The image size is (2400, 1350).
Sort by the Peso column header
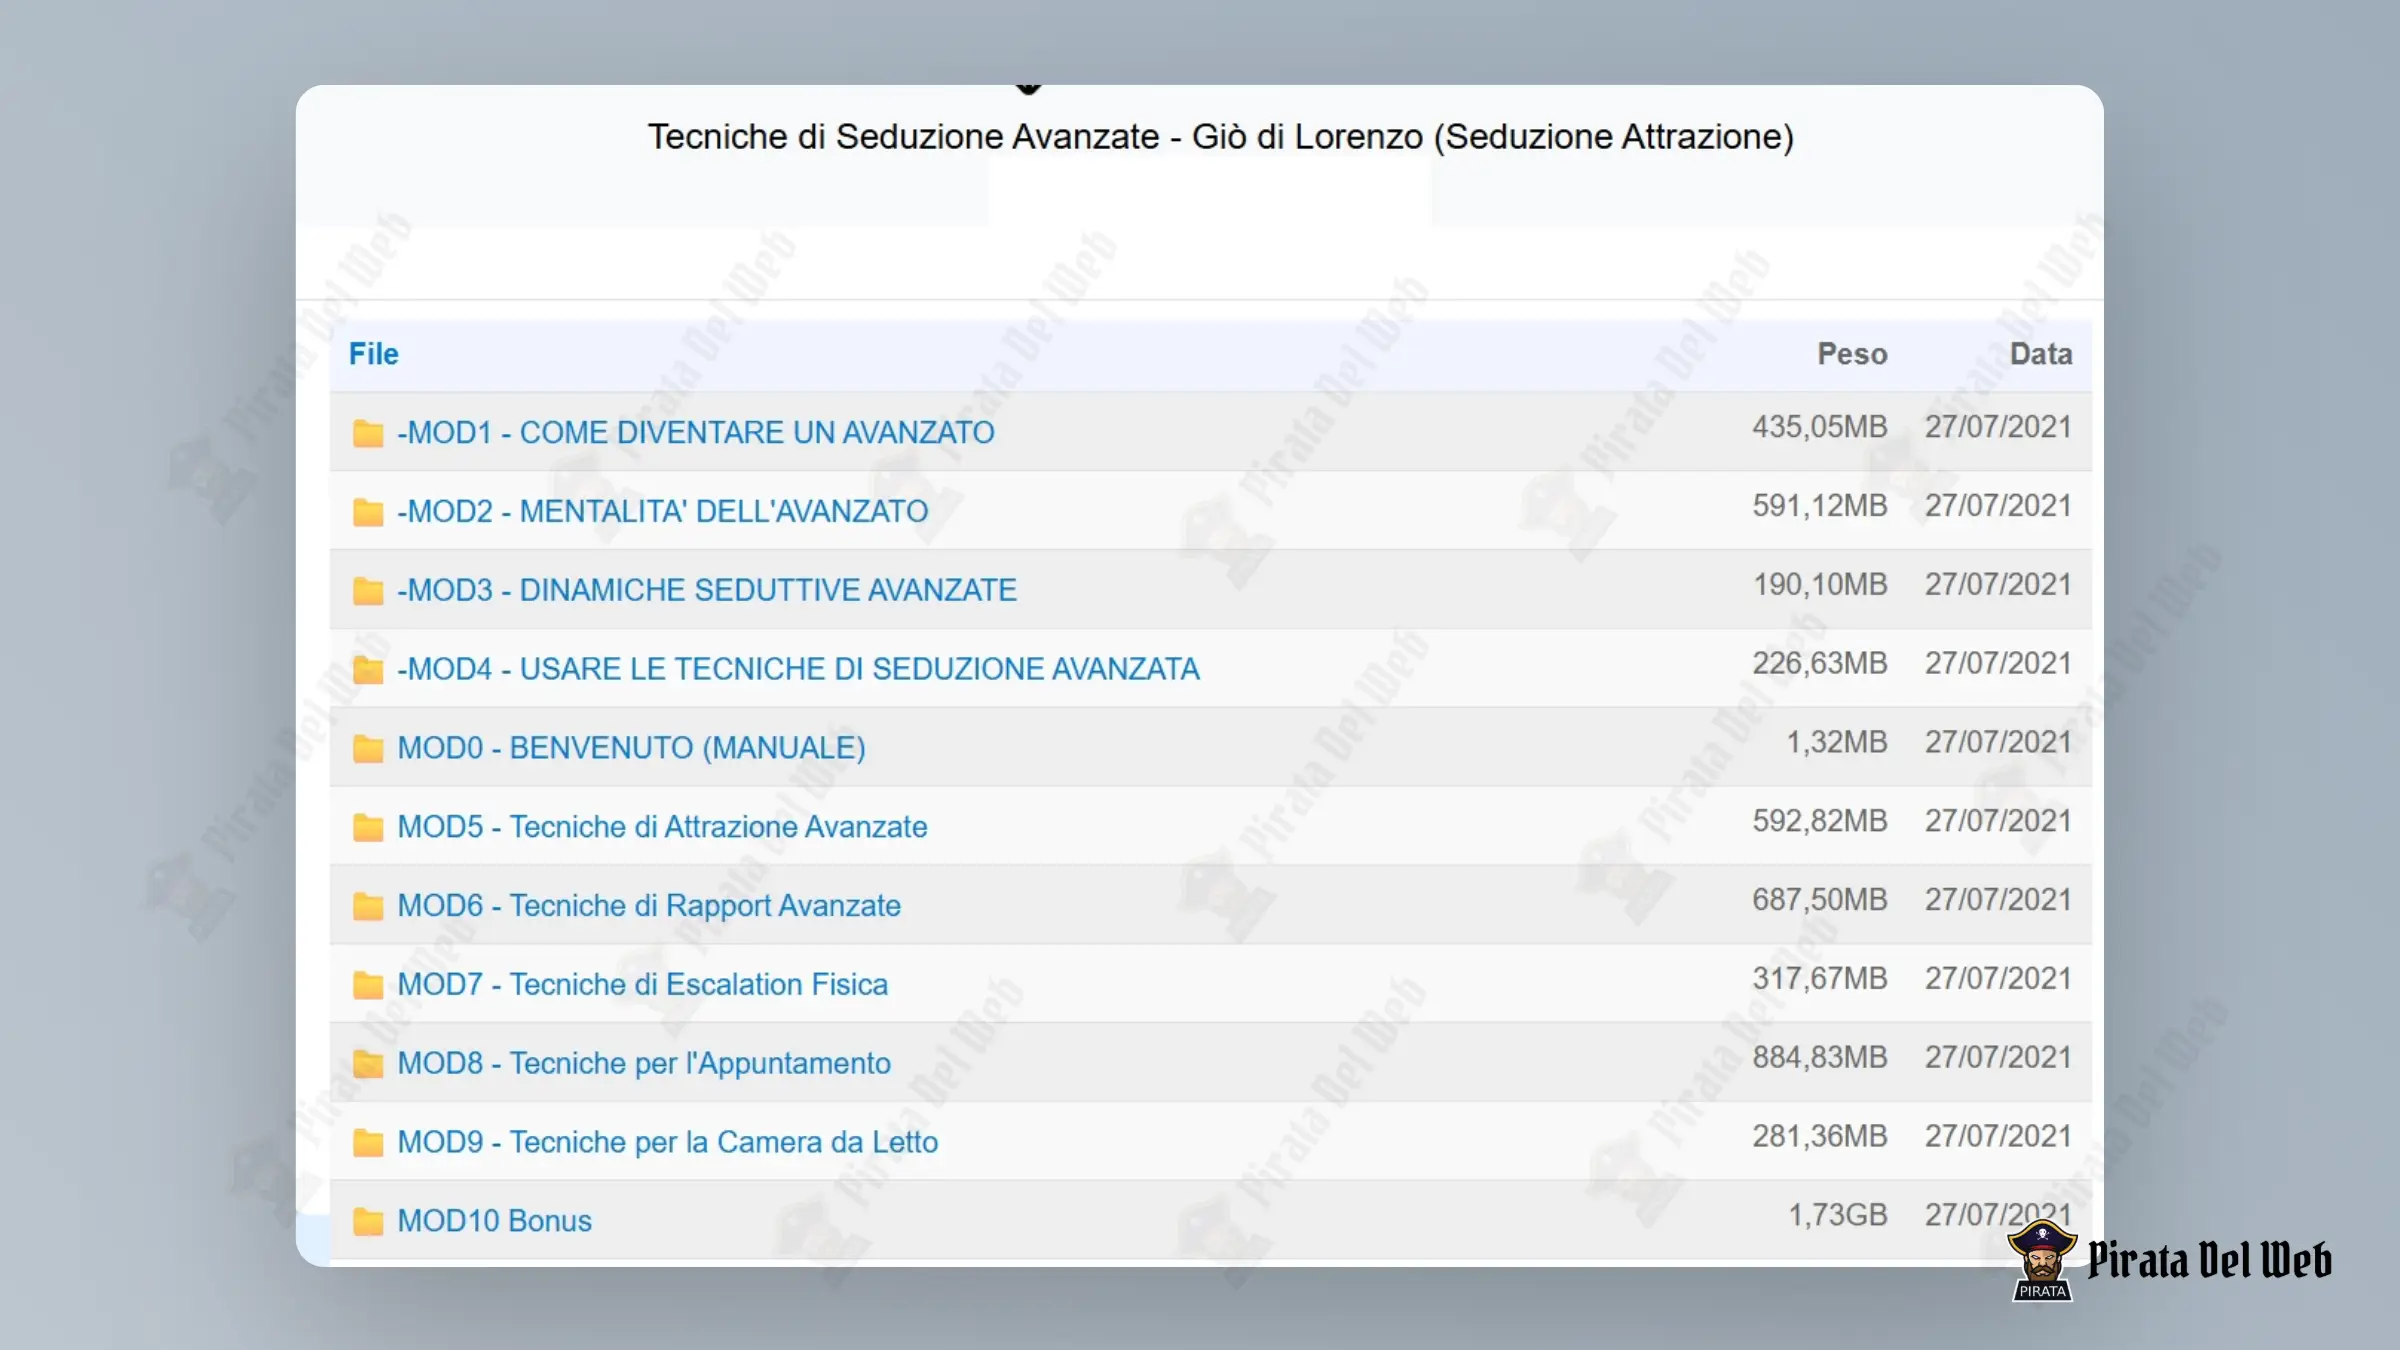1852,354
